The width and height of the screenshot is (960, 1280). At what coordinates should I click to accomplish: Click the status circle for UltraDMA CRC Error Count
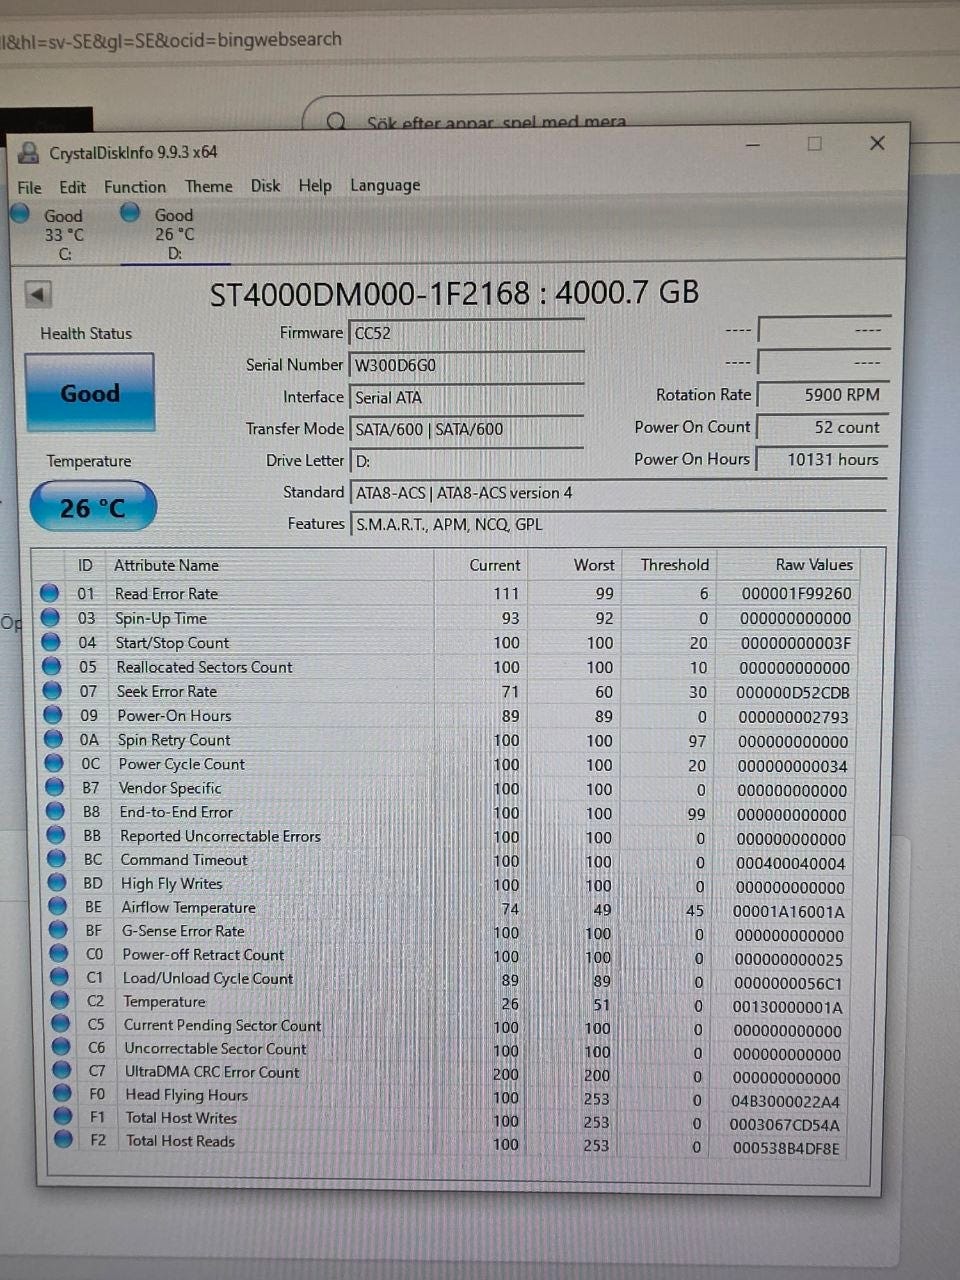(63, 1071)
